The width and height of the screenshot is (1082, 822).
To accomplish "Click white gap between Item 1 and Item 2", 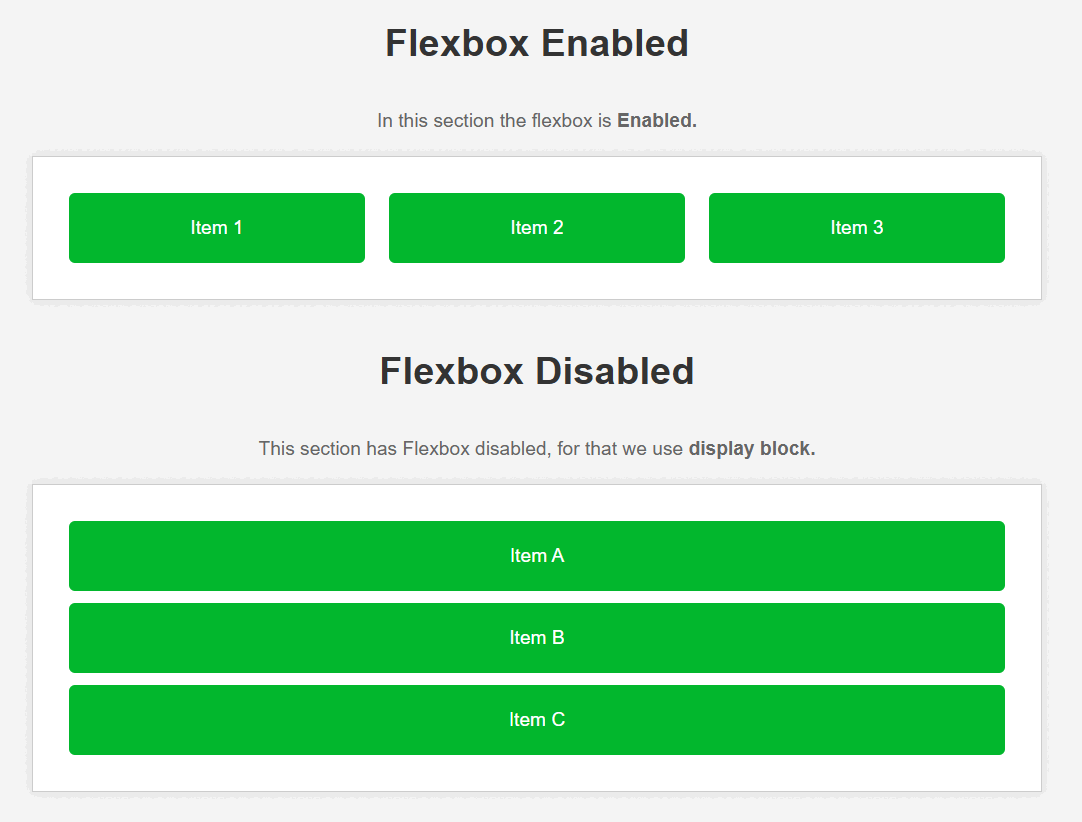I will coord(377,228).
